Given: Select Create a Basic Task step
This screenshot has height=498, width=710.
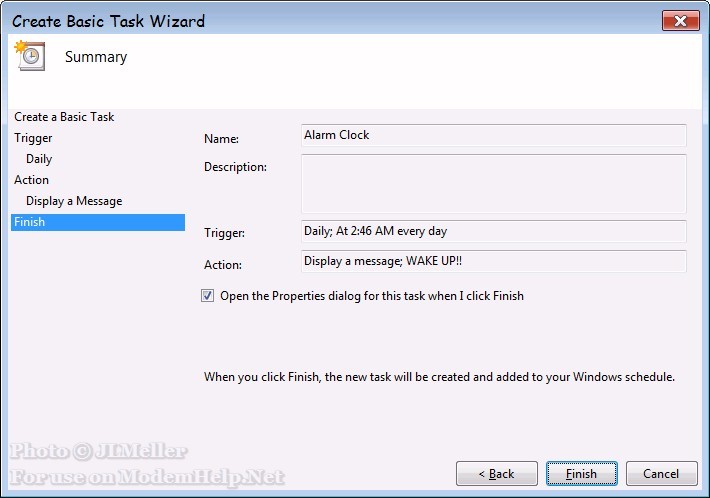Looking at the screenshot, I should pos(64,117).
